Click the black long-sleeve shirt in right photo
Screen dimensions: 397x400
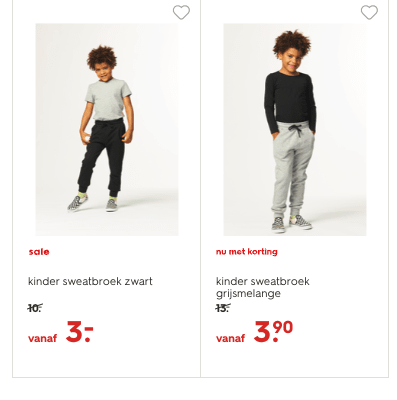pyautogui.click(x=290, y=100)
